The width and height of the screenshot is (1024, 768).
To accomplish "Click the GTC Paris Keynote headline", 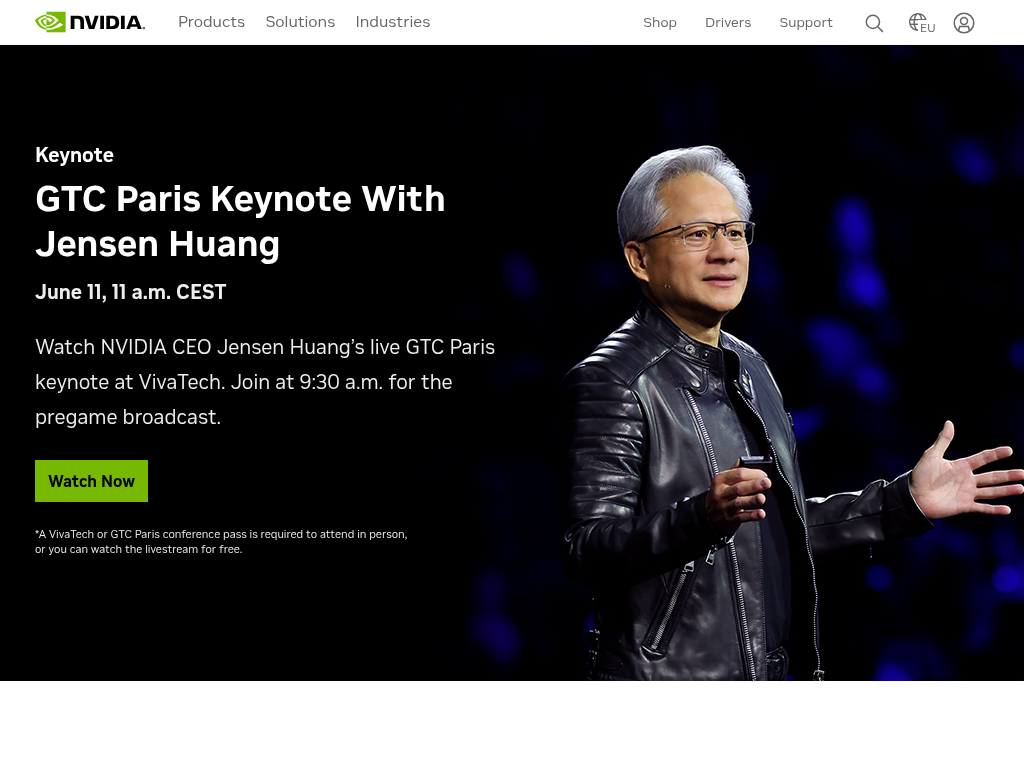I will 240,221.
